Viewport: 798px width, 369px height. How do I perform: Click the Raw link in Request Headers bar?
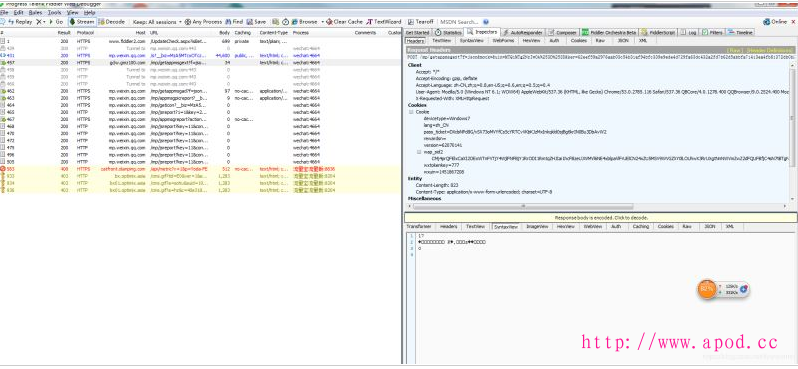click(734, 50)
